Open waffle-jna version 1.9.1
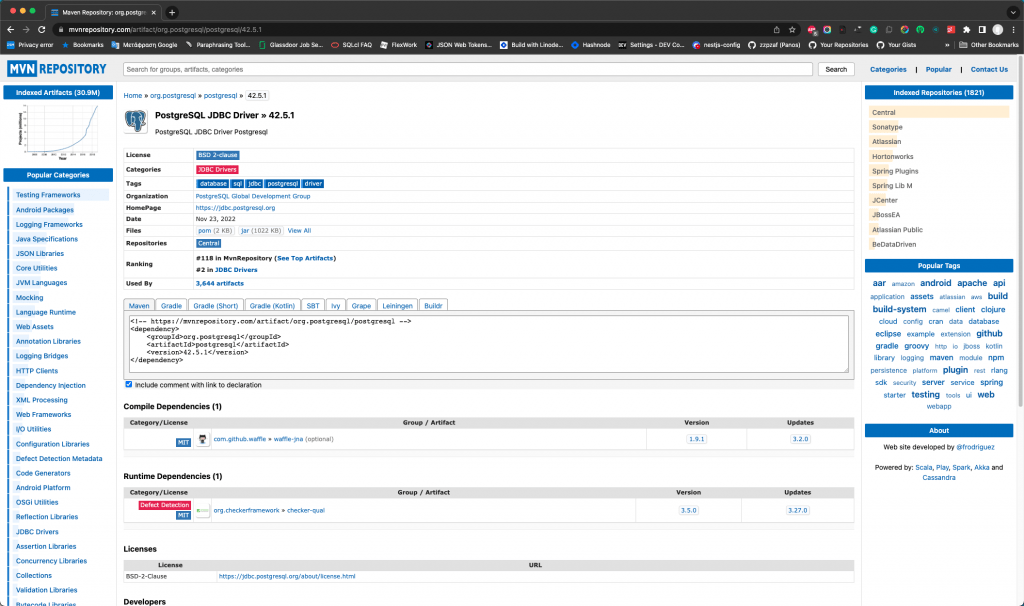1024x606 pixels. coord(696,439)
